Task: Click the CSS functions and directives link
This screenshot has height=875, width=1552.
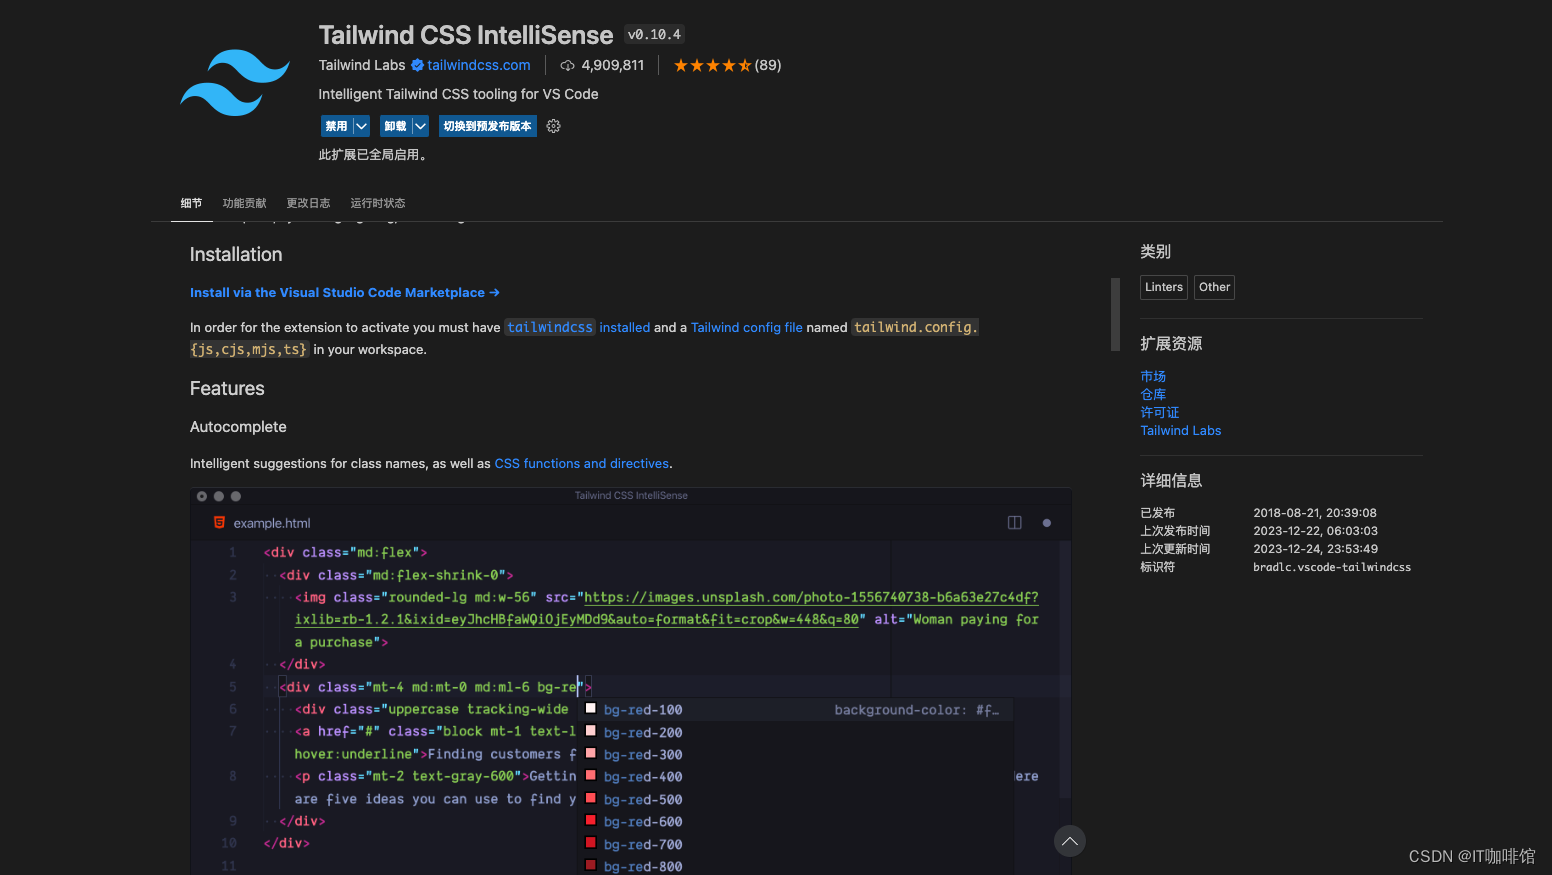Action: pos(581,463)
